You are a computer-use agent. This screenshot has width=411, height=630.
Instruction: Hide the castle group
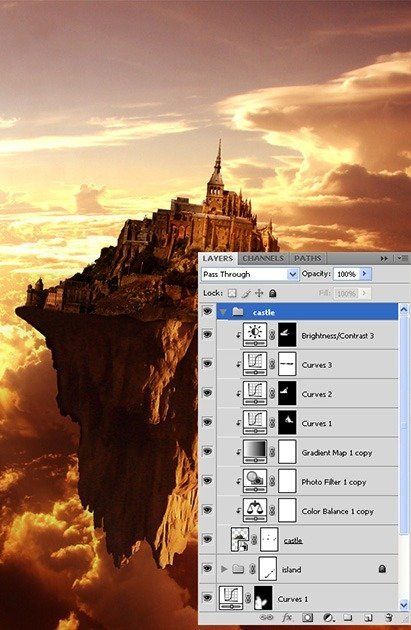[x=207, y=311]
